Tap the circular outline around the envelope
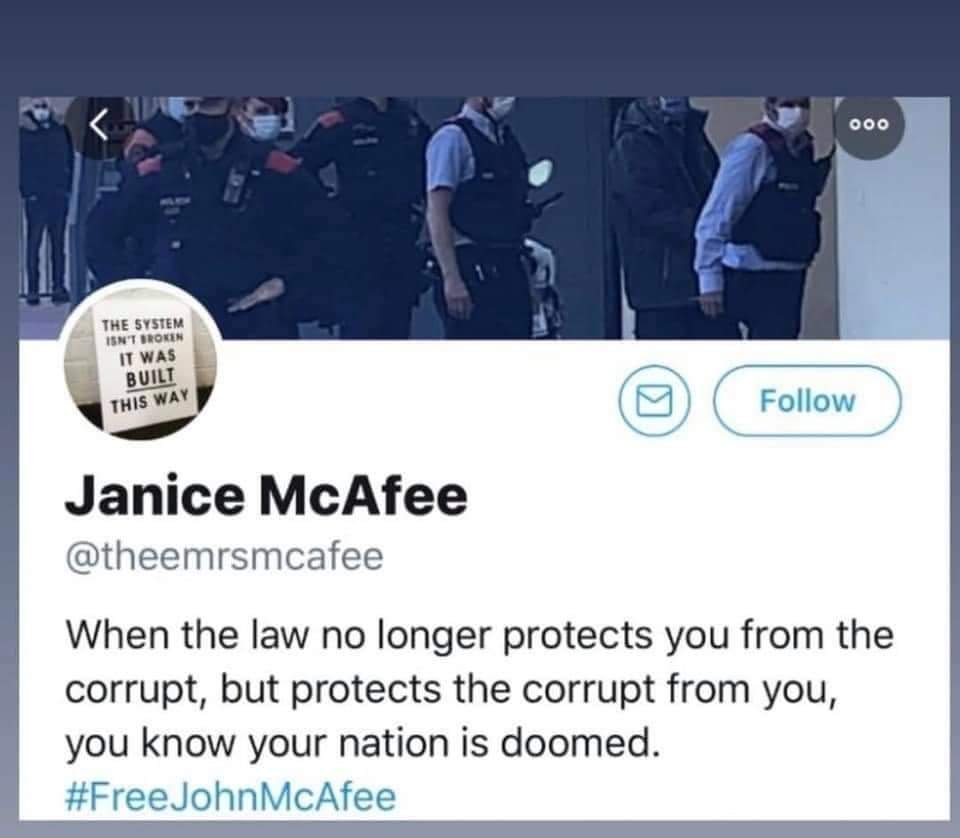960x838 pixels. tap(653, 401)
